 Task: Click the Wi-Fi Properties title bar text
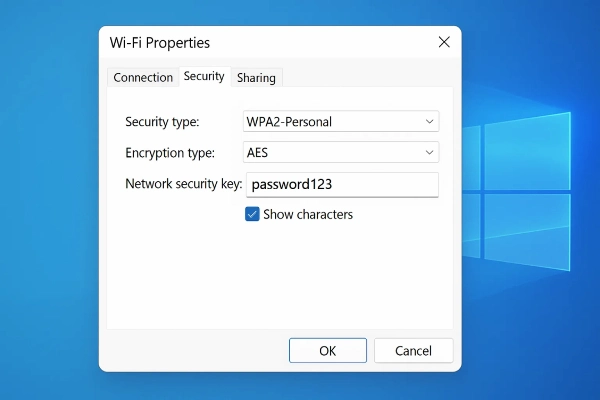click(160, 42)
